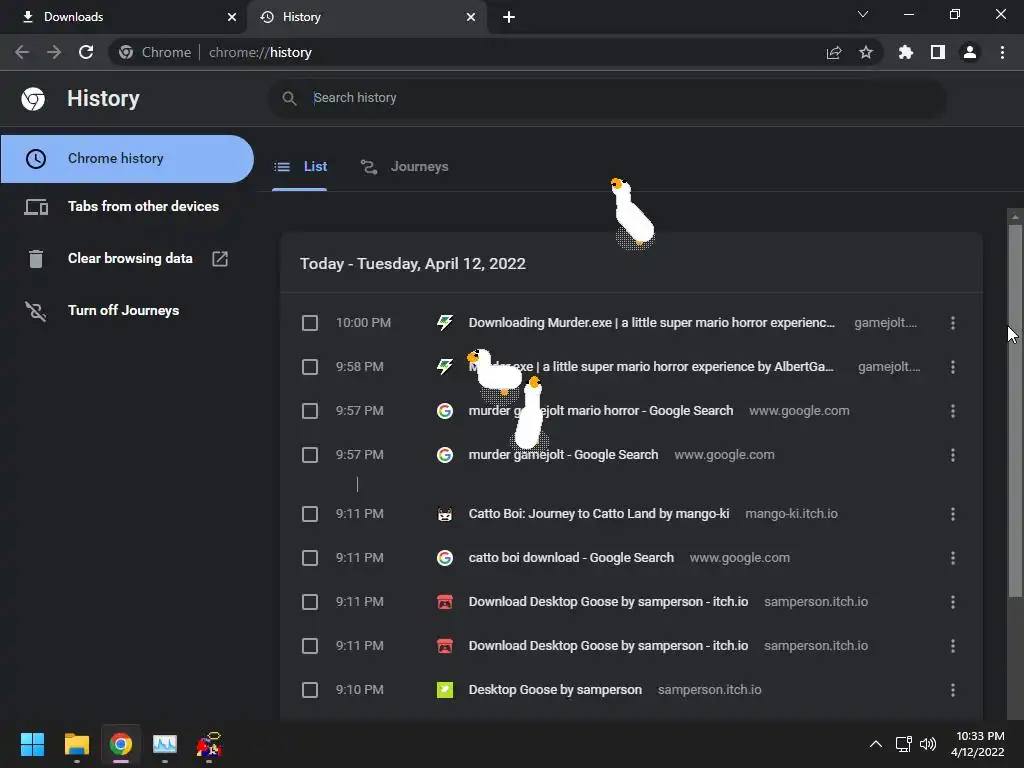Switch to the Journeys tab
The width and height of the screenshot is (1024, 768).
tap(405, 167)
